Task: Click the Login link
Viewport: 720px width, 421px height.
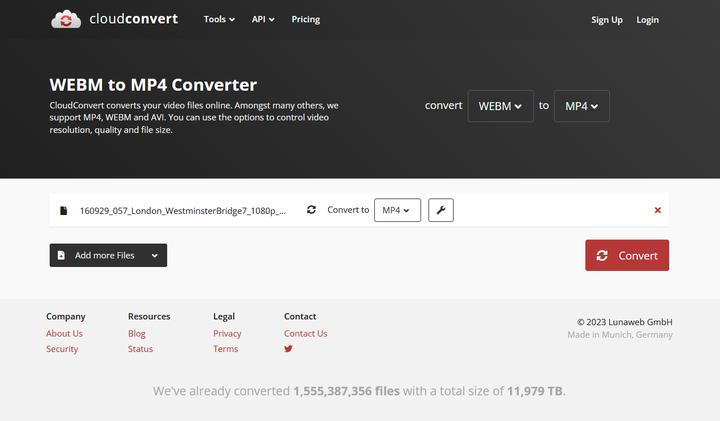Action: [647, 20]
